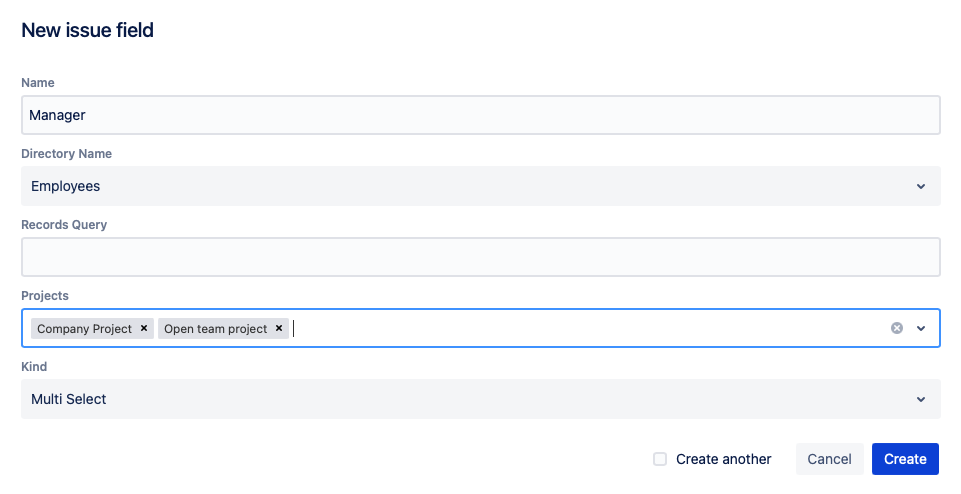Select the Open team project tag text

215,328
